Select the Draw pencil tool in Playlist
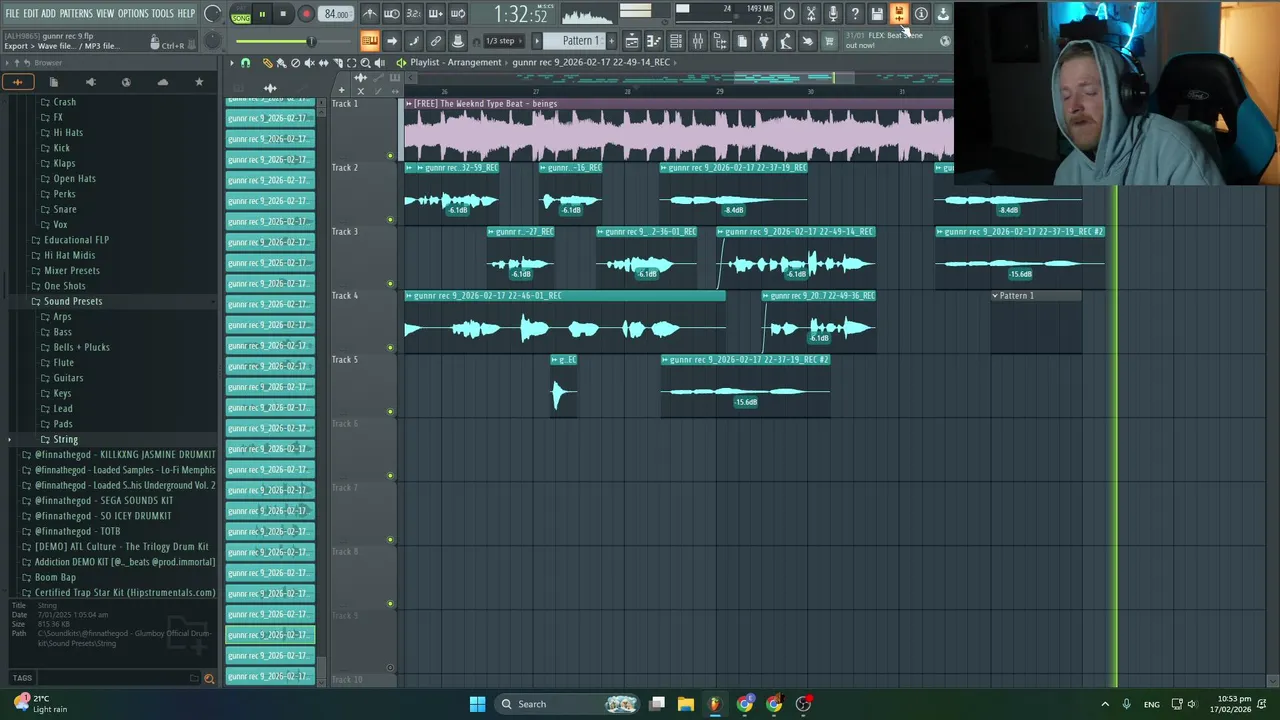The image size is (1280, 720). (x=267, y=63)
